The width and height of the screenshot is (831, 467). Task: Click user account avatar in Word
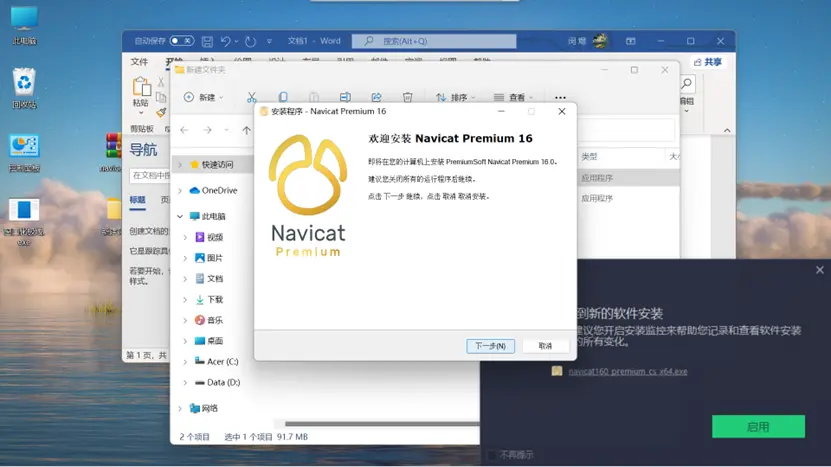600,41
